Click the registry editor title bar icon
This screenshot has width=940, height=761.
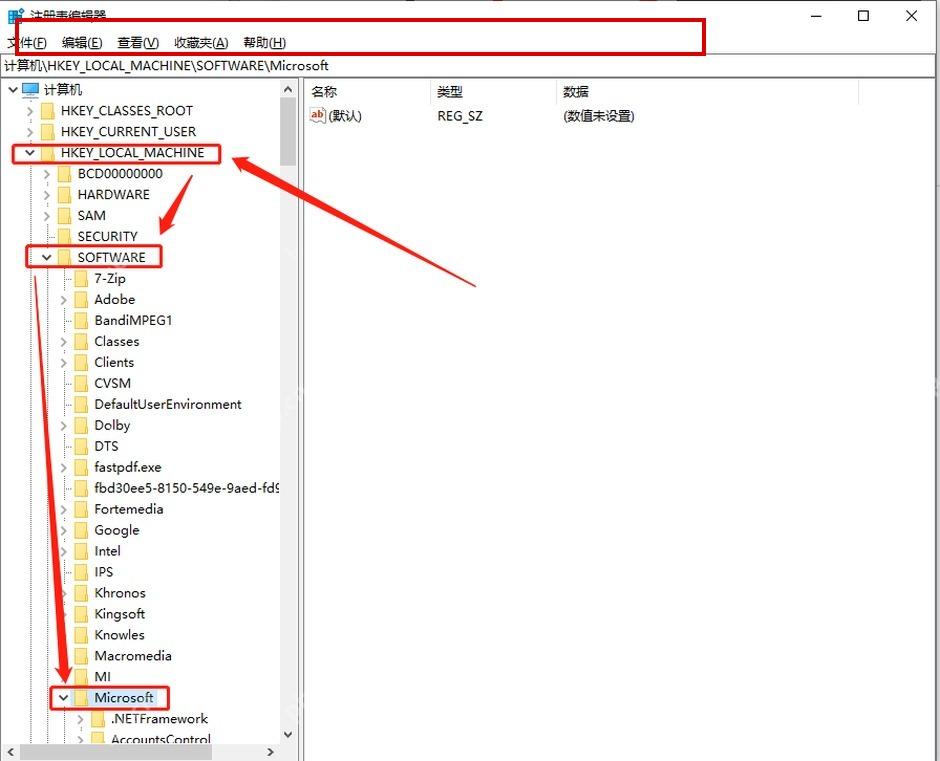(16, 14)
